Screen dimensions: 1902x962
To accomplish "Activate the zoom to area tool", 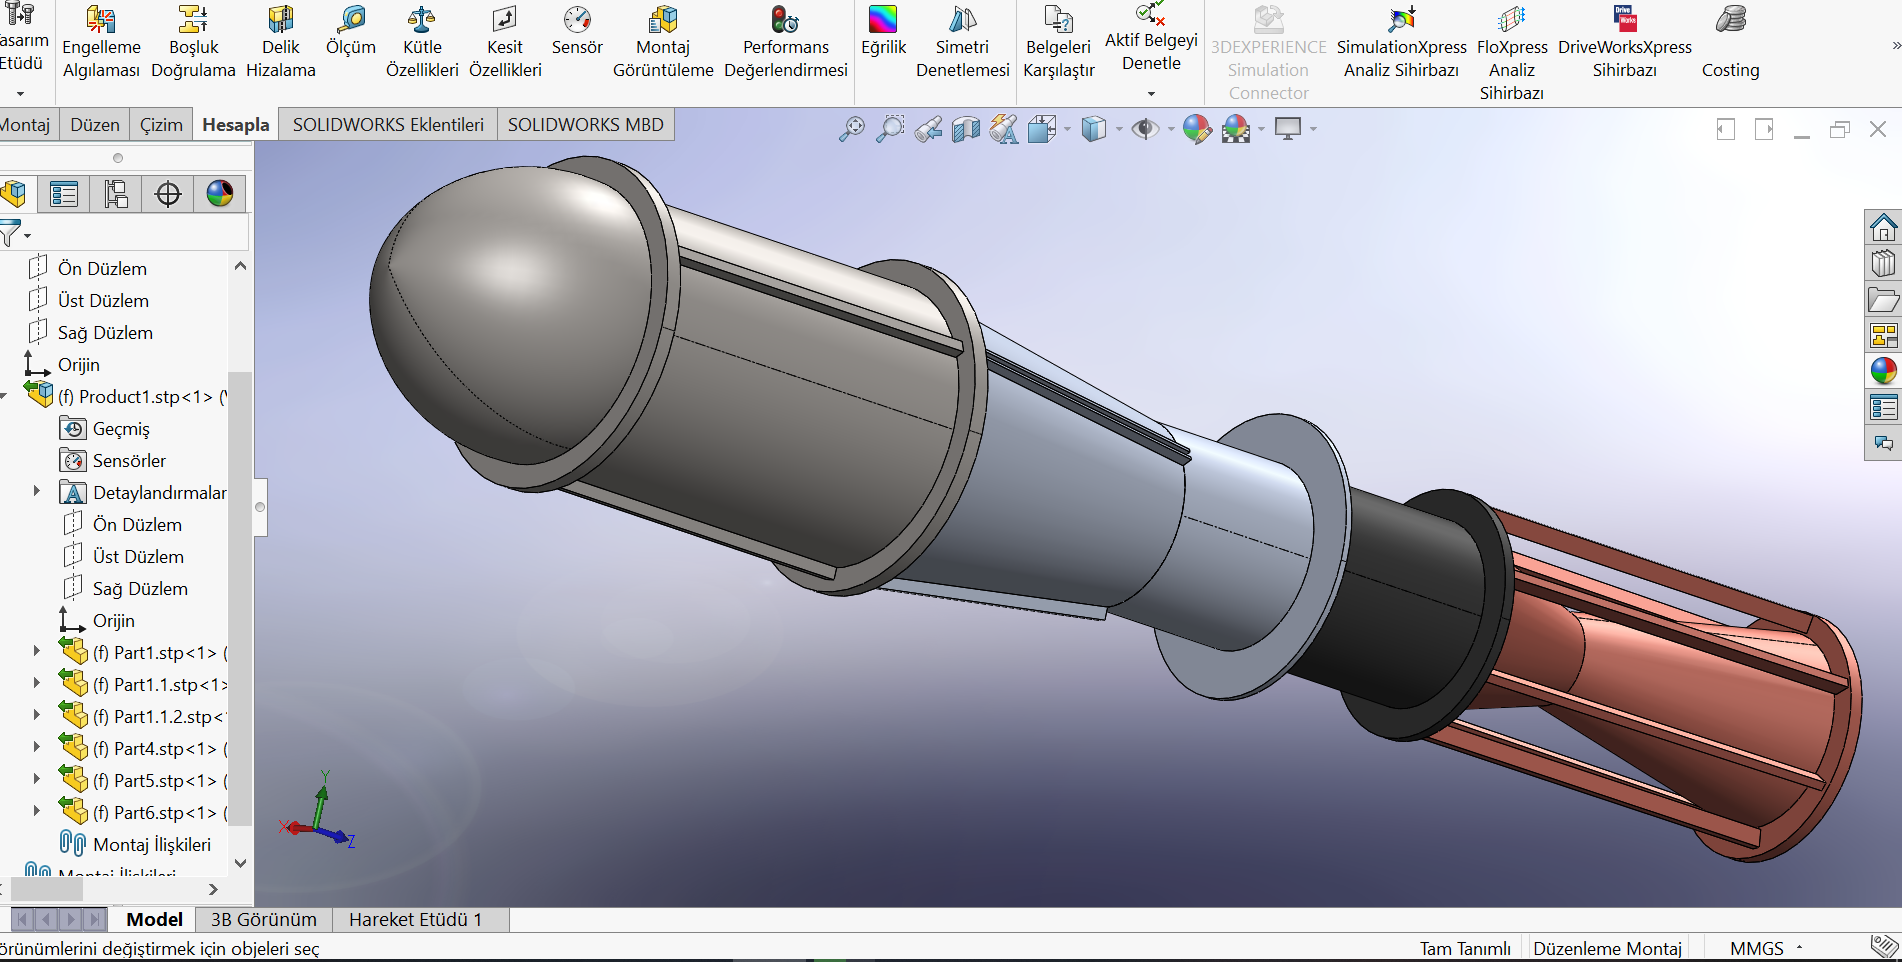I will tap(890, 129).
